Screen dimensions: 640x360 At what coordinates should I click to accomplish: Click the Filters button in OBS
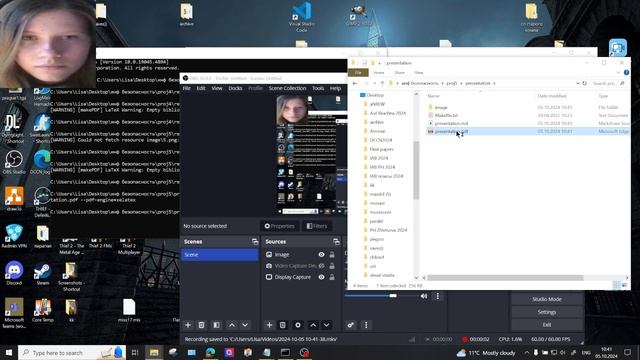click(317, 226)
